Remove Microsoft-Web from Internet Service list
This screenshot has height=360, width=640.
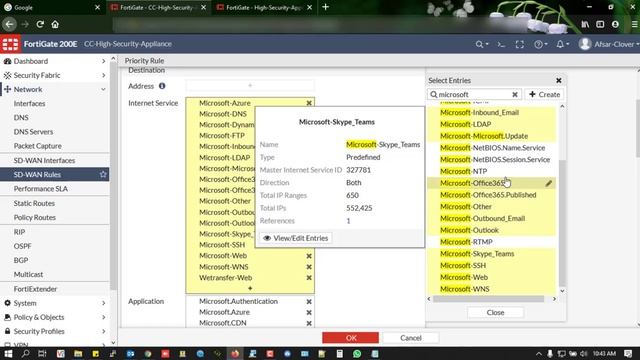pos(309,256)
